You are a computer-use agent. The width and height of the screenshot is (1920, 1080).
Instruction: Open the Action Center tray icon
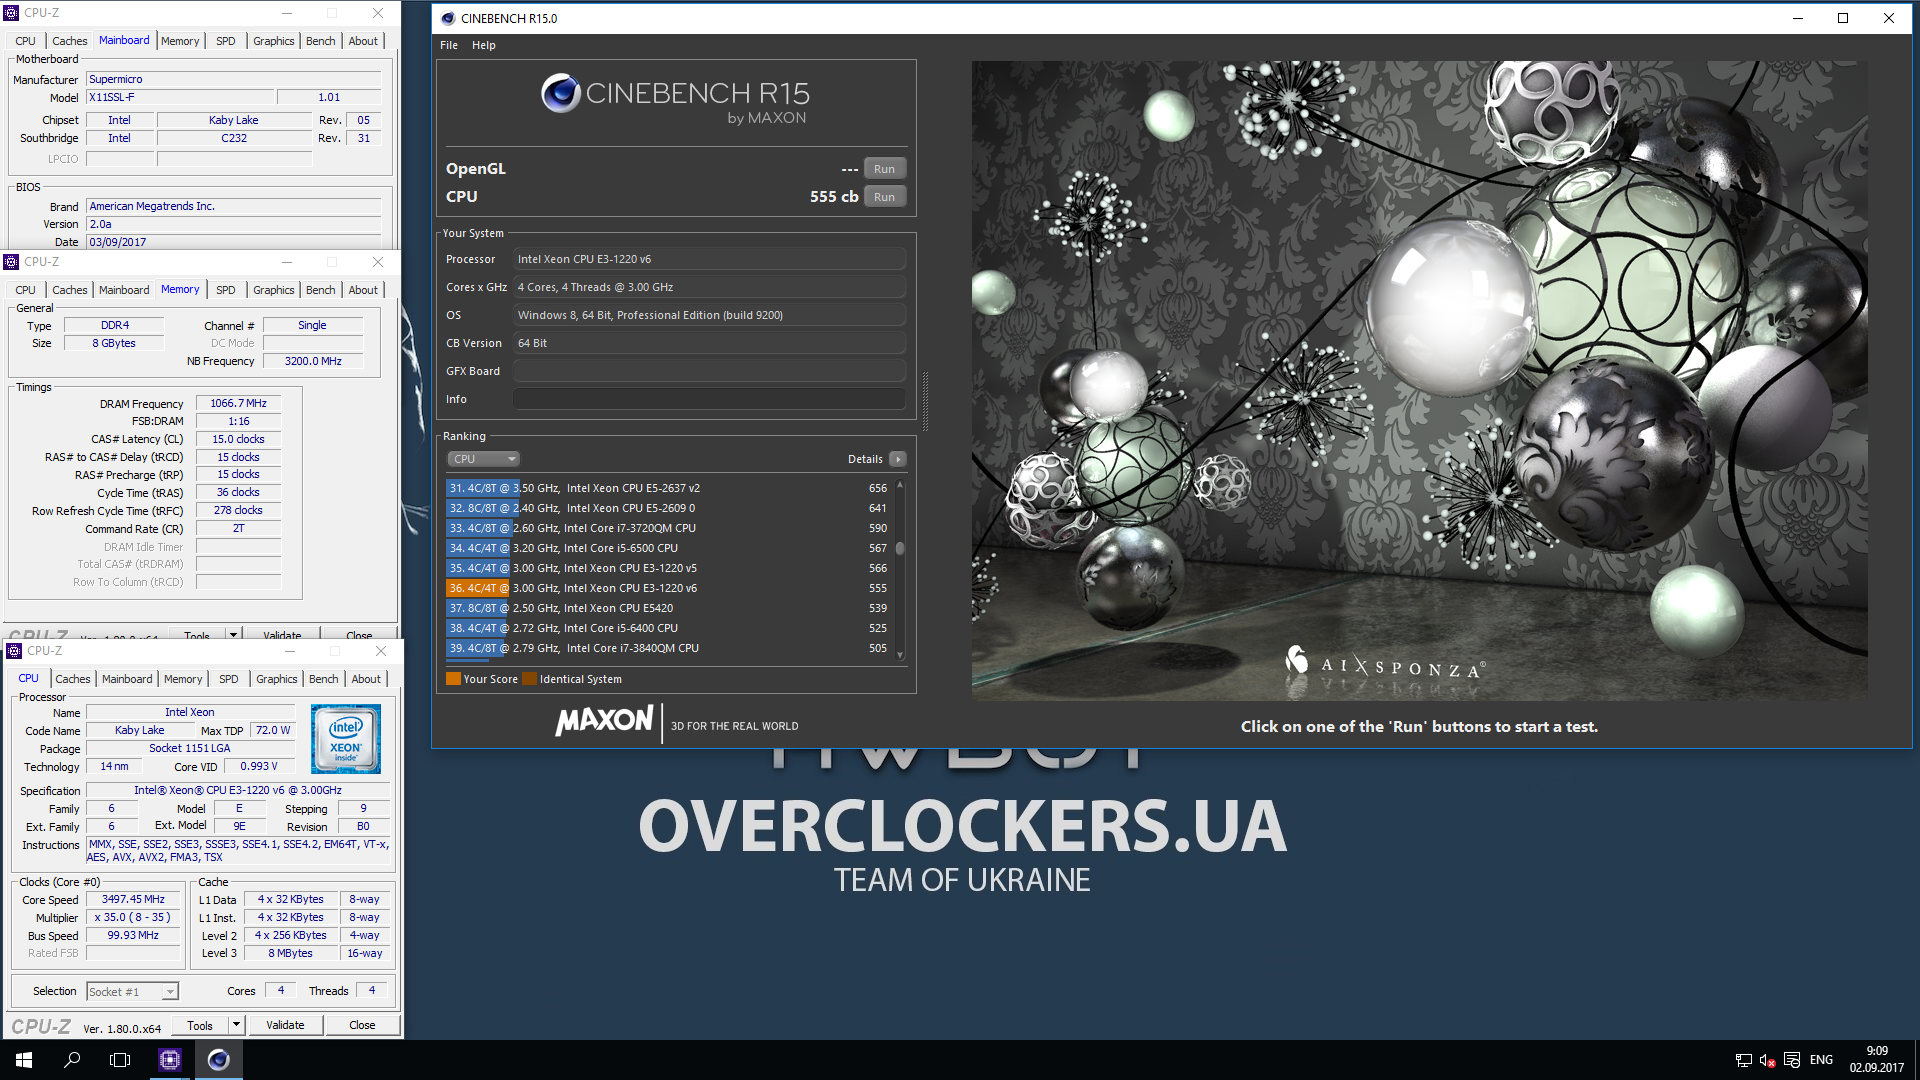click(x=1792, y=1060)
